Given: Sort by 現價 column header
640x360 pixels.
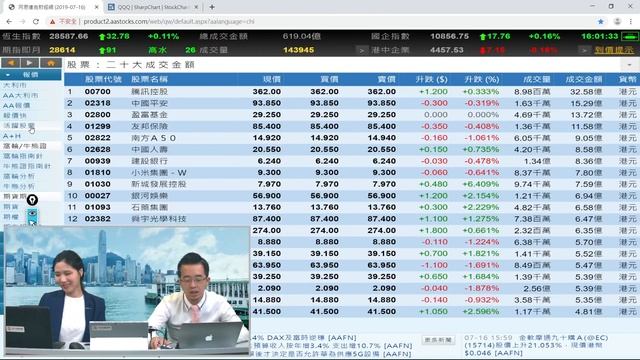Looking at the screenshot, I should tap(272, 79).
